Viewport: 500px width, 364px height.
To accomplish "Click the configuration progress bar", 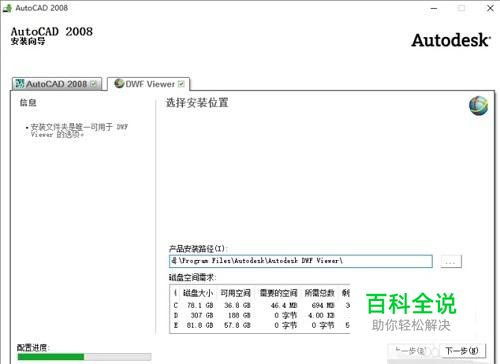I will point(84,357).
